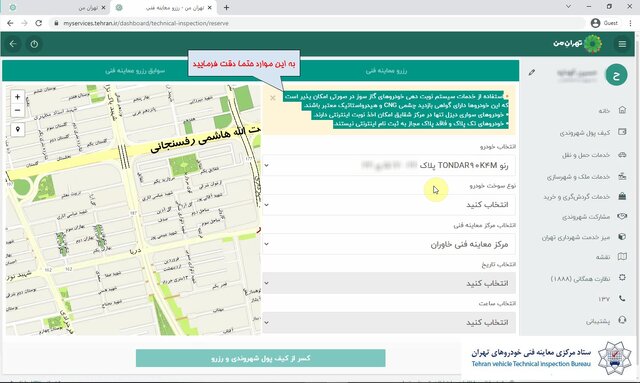Image resolution: width=640 pixels, height=383 pixels.
Task: Click the browser address bar URL
Action: (x=146, y=23)
